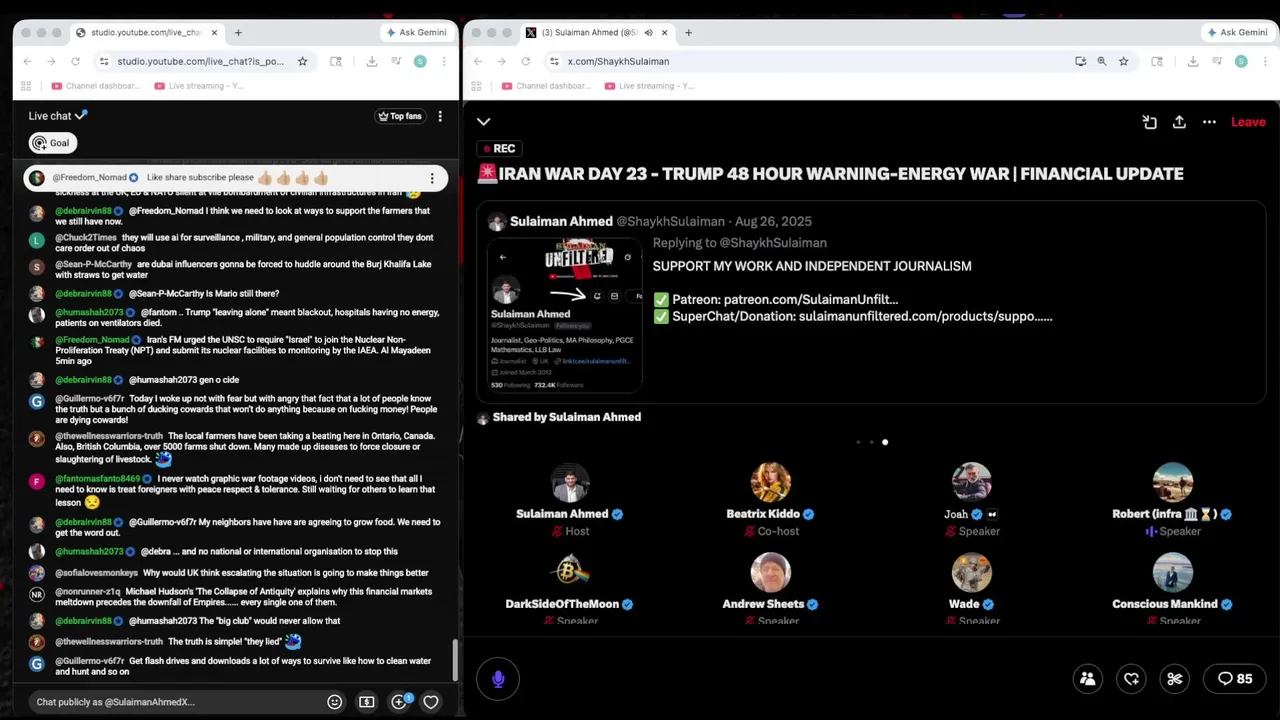Click live chat scrollbar thumb
The height and width of the screenshot is (720, 1280).
pos(456,660)
